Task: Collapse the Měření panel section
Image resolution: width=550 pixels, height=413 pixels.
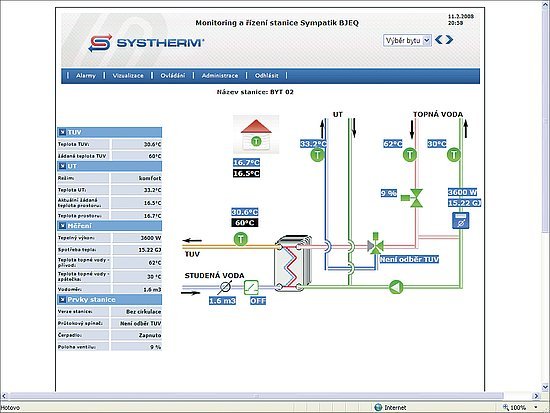Action: (x=62, y=226)
